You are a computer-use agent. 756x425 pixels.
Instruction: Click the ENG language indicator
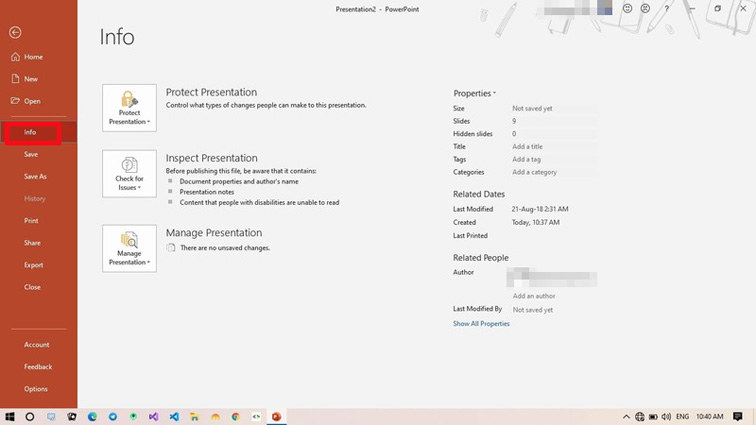click(682, 416)
